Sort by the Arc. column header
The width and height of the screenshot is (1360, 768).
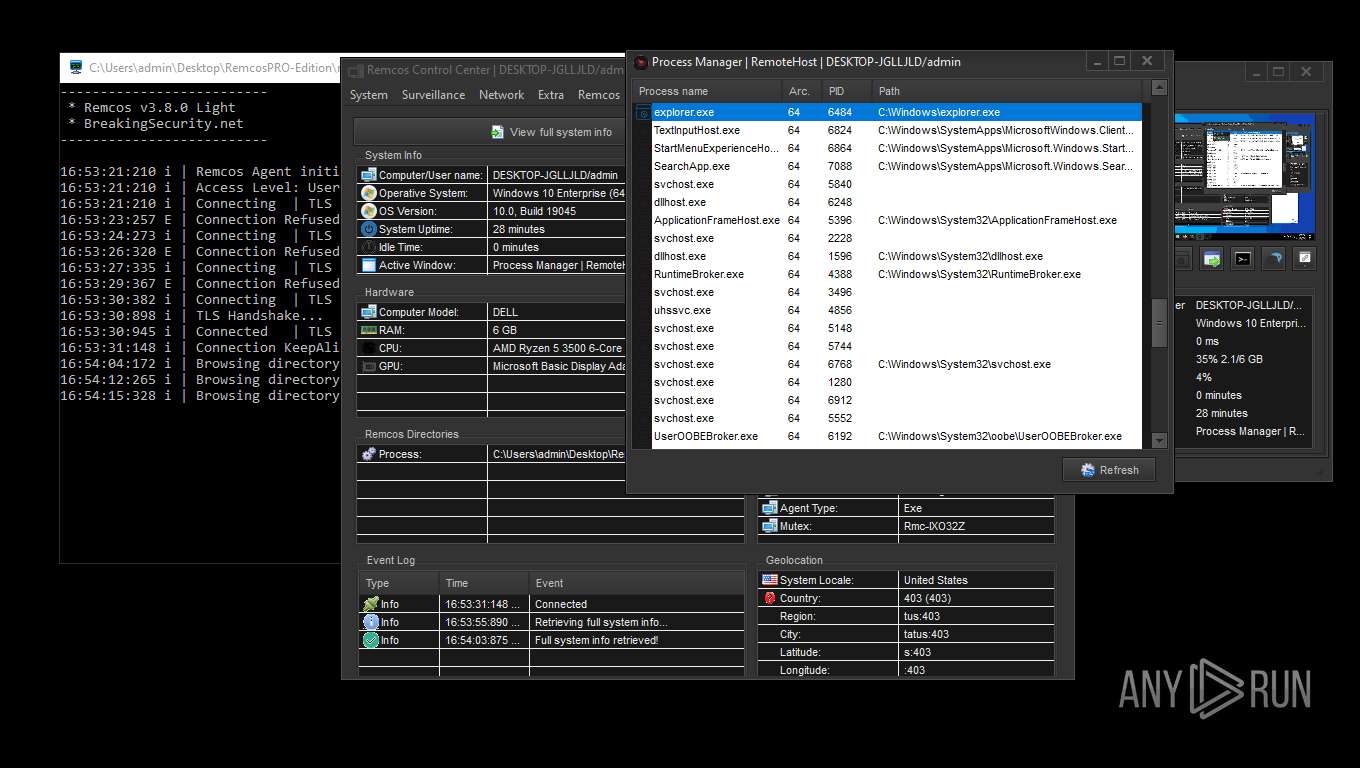click(801, 91)
